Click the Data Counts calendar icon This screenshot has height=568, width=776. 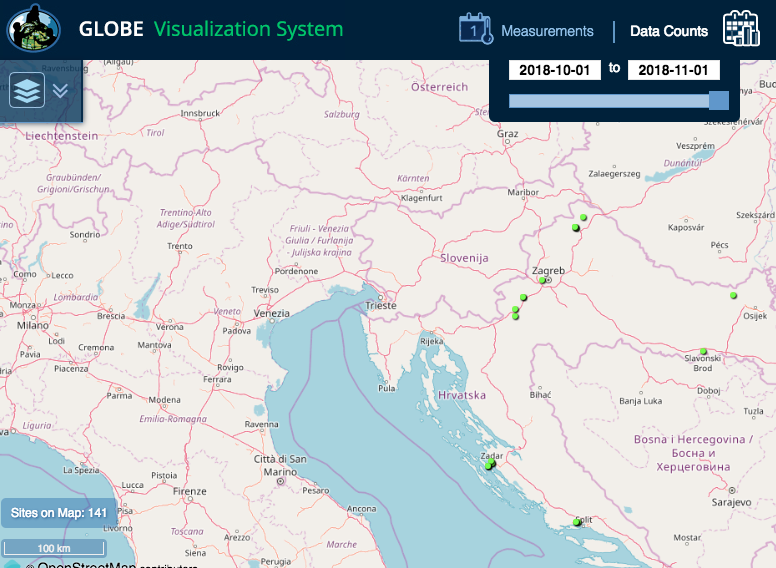[x=742, y=29]
